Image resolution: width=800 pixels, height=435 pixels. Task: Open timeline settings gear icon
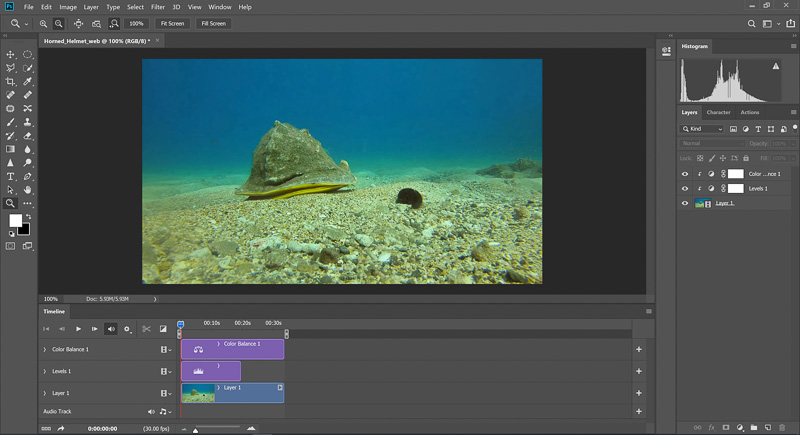point(127,328)
